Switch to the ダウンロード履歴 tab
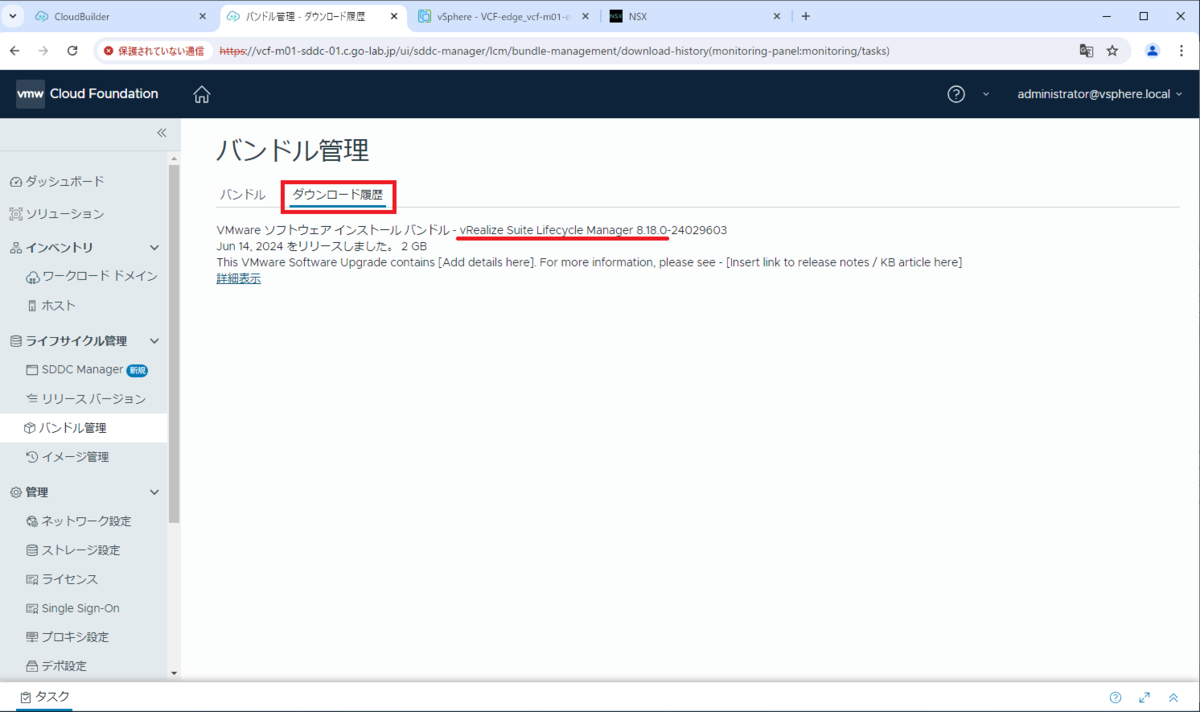Image resolution: width=1200 pixels, height=712 pixels. click(337, 195)
